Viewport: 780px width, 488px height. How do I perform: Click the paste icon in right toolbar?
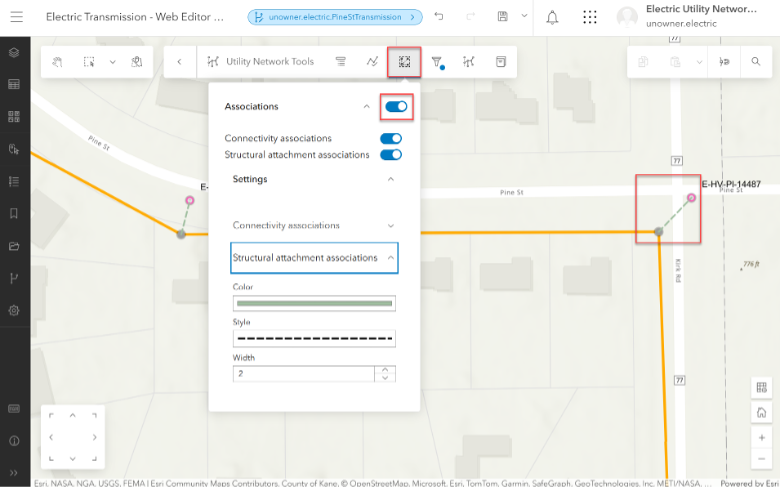tap(675, 62)
